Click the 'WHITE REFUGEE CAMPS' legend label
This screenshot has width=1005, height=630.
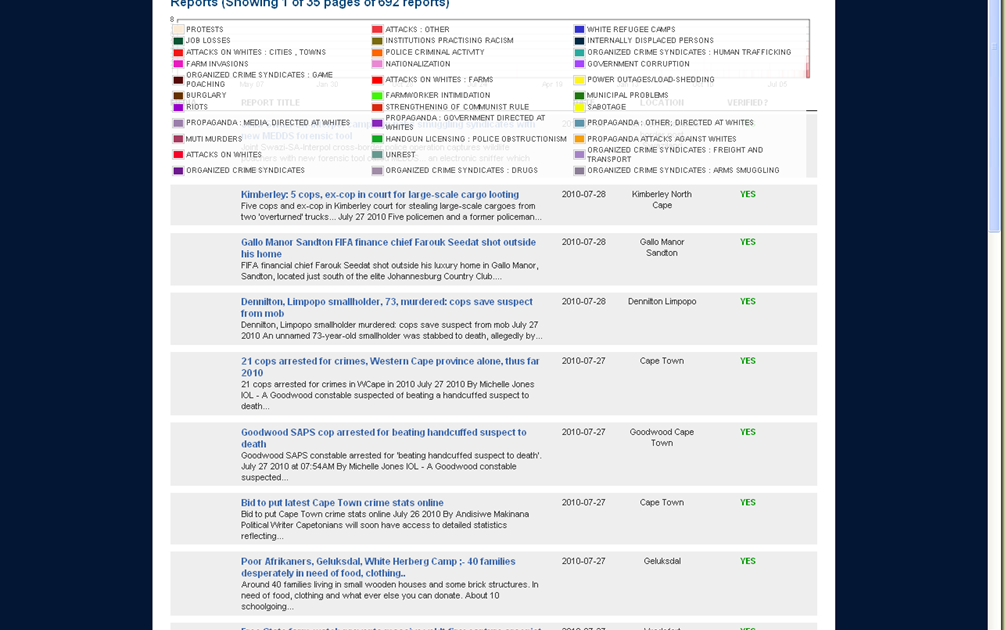(x=631, y=29)
